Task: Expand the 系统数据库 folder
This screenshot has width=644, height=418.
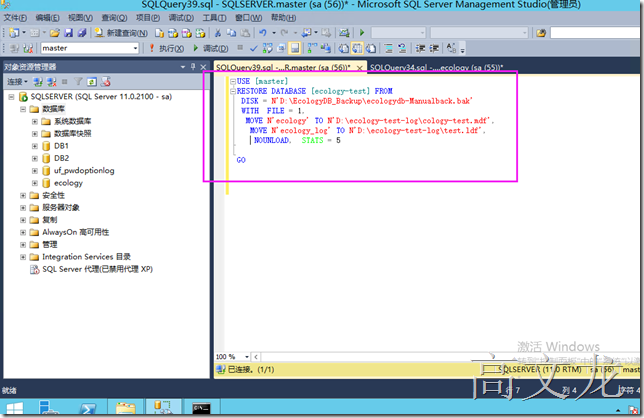Action: click(35, 122)
